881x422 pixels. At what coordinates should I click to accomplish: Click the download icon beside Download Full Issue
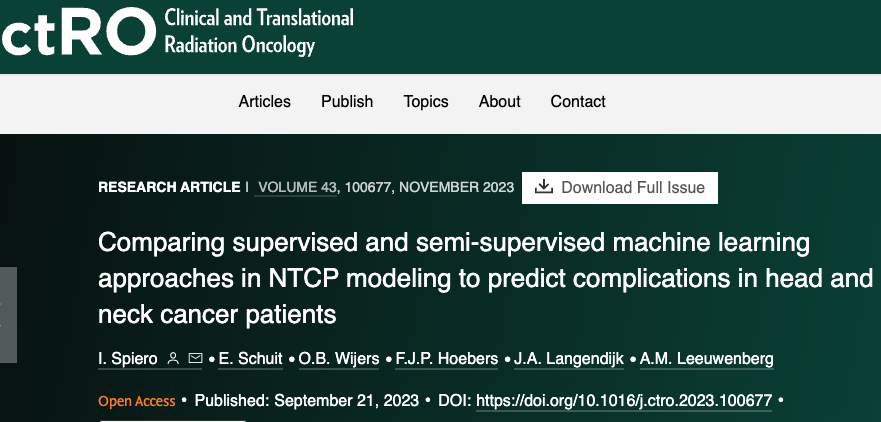pos(544,187)
